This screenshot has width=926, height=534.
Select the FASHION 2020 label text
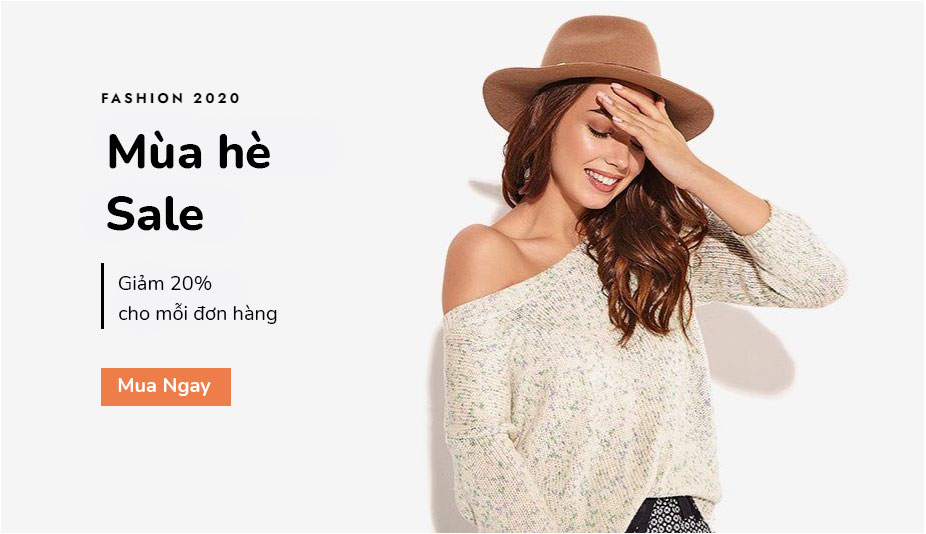click(171, 98)
